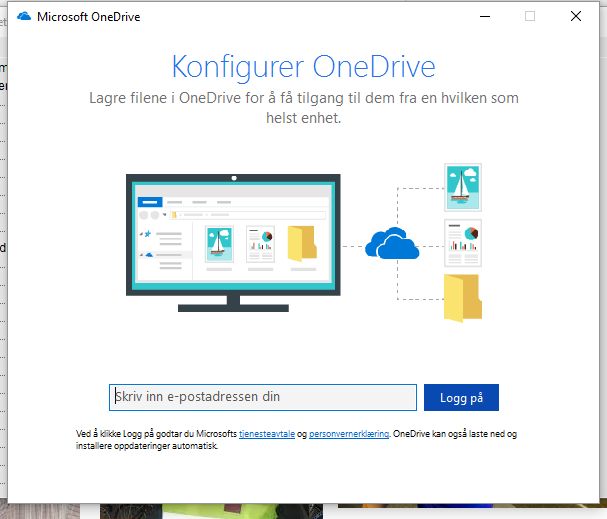Click the e-postadresse input field
The width and height of the screenshot is (607, 519).
[x=263, y=397]
